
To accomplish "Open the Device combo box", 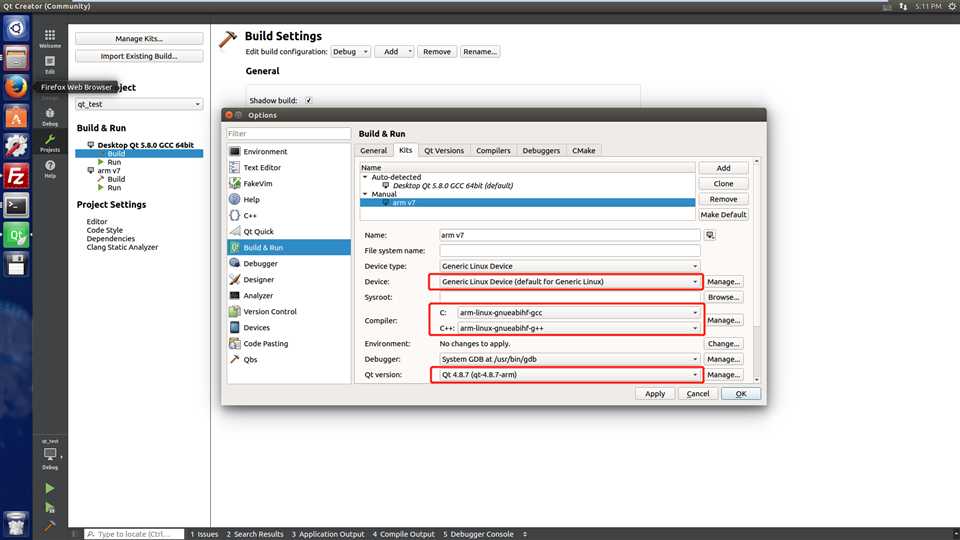I will coord(569,282).
